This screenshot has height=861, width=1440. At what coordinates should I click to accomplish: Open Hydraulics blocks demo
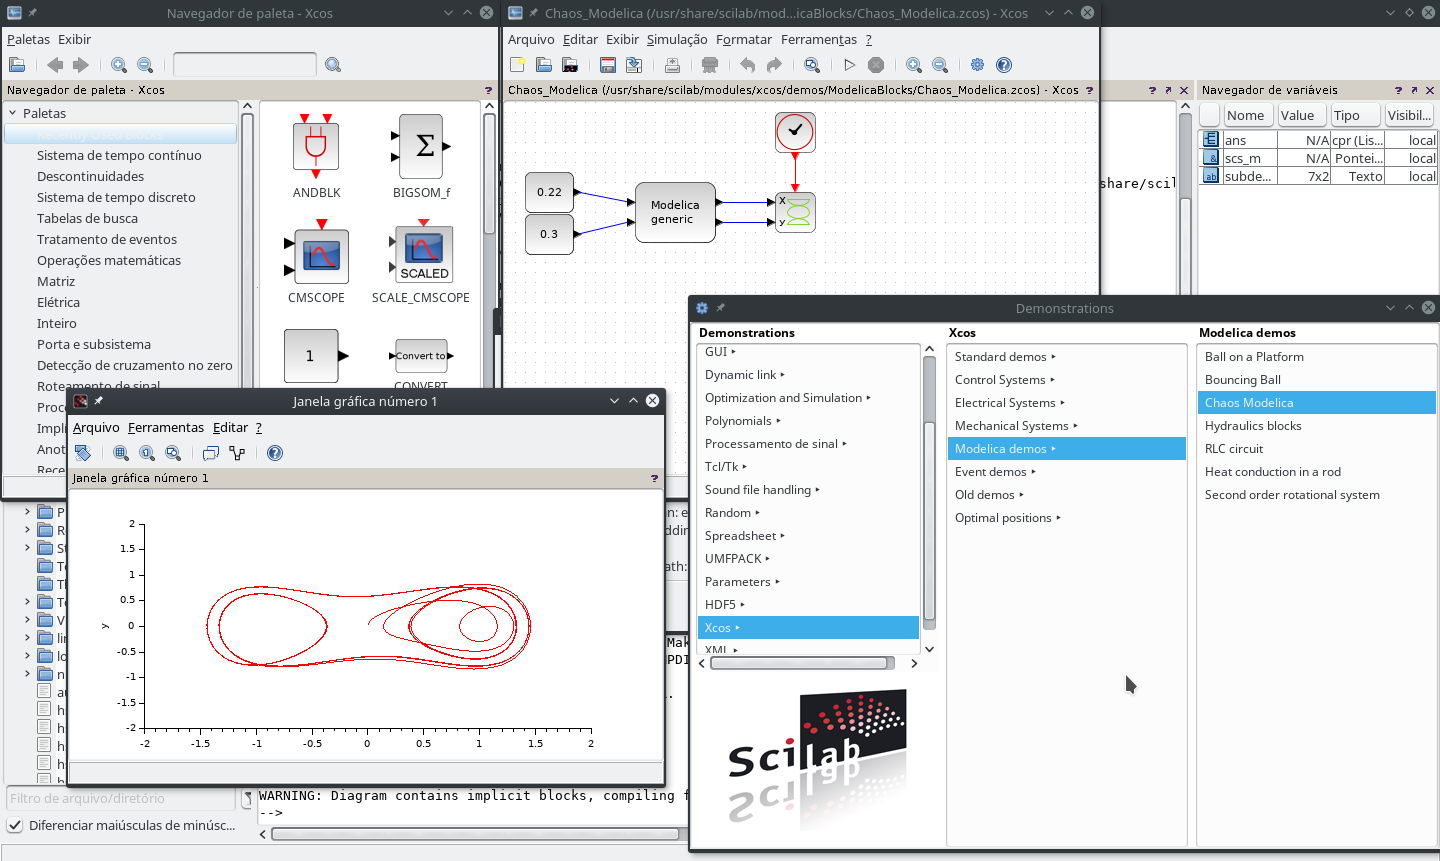[1253, 426]
